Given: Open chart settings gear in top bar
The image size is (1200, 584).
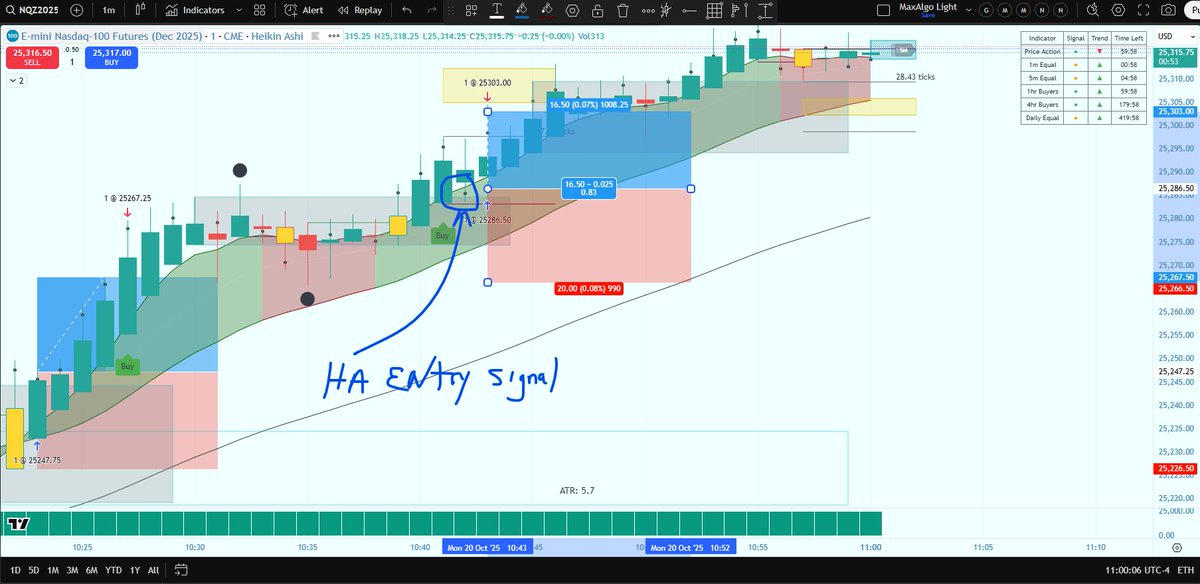Looking at the screenshot, I should [x=1118, y=10].
